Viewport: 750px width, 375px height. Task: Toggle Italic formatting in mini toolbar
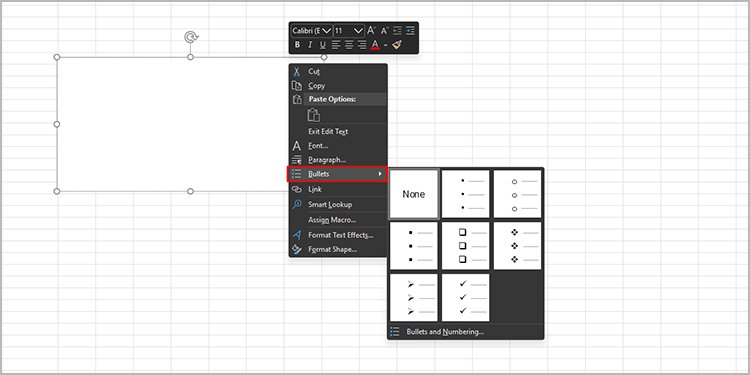[x=309, y=45]
